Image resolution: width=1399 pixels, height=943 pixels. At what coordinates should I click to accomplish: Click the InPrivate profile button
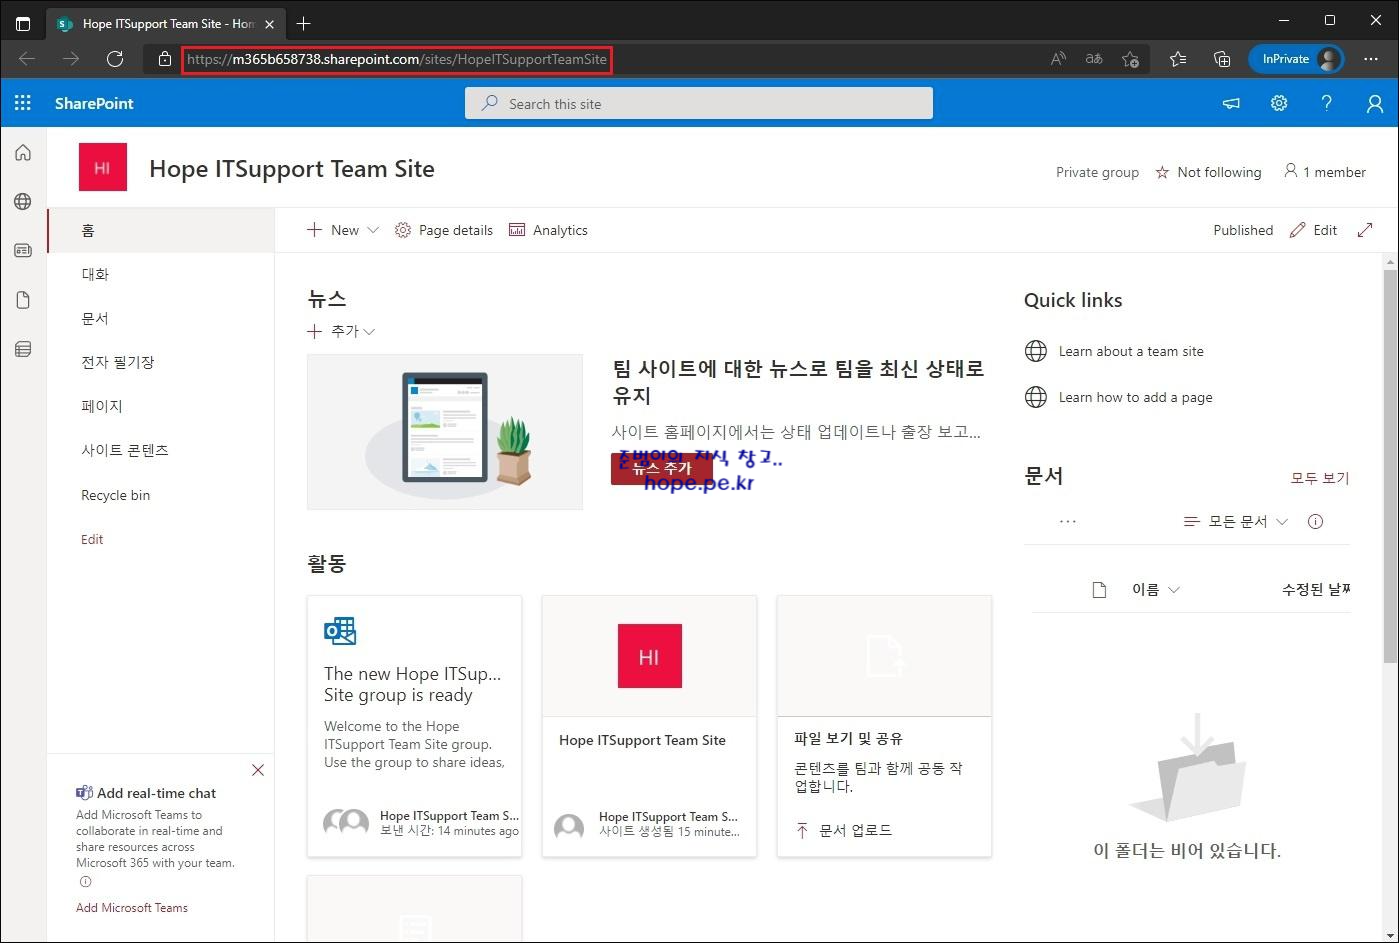point(1296,59)
